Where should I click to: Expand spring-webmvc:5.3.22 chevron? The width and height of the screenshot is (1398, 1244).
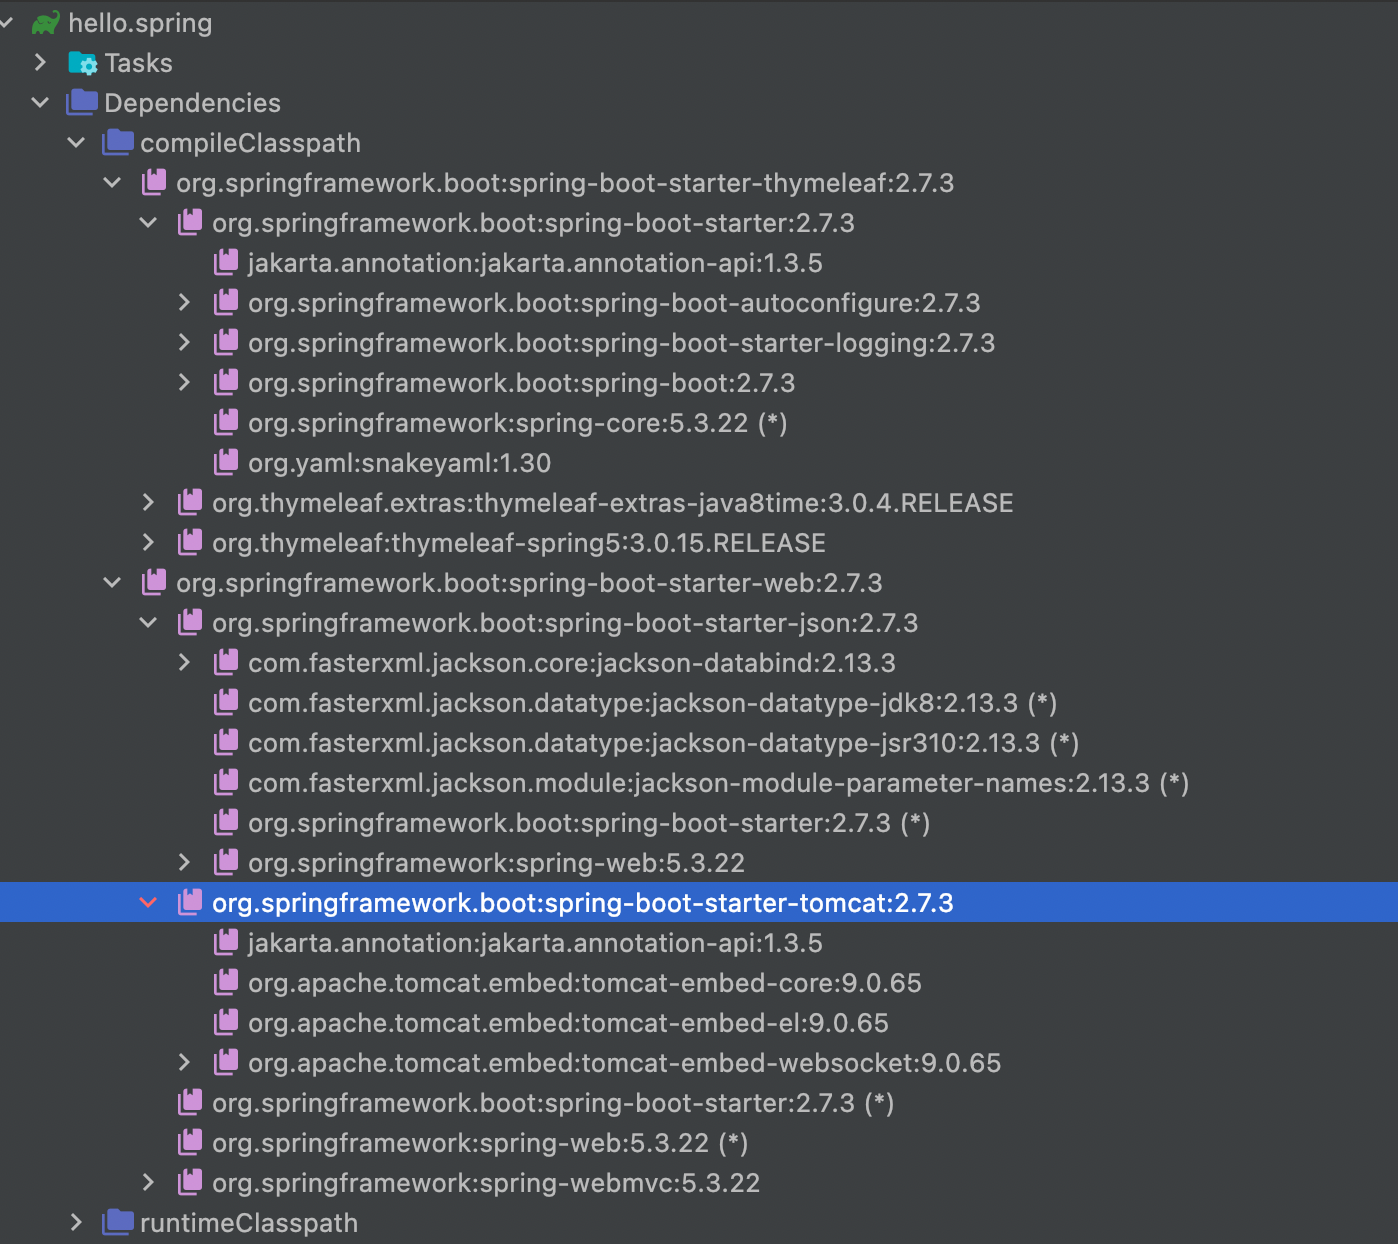tap(148, 1182)
